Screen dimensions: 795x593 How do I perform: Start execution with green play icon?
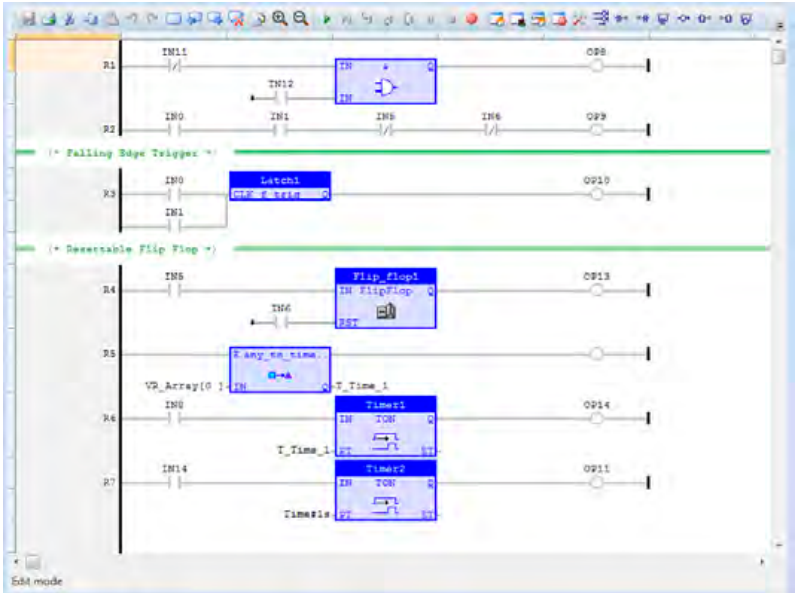point(327,19)
